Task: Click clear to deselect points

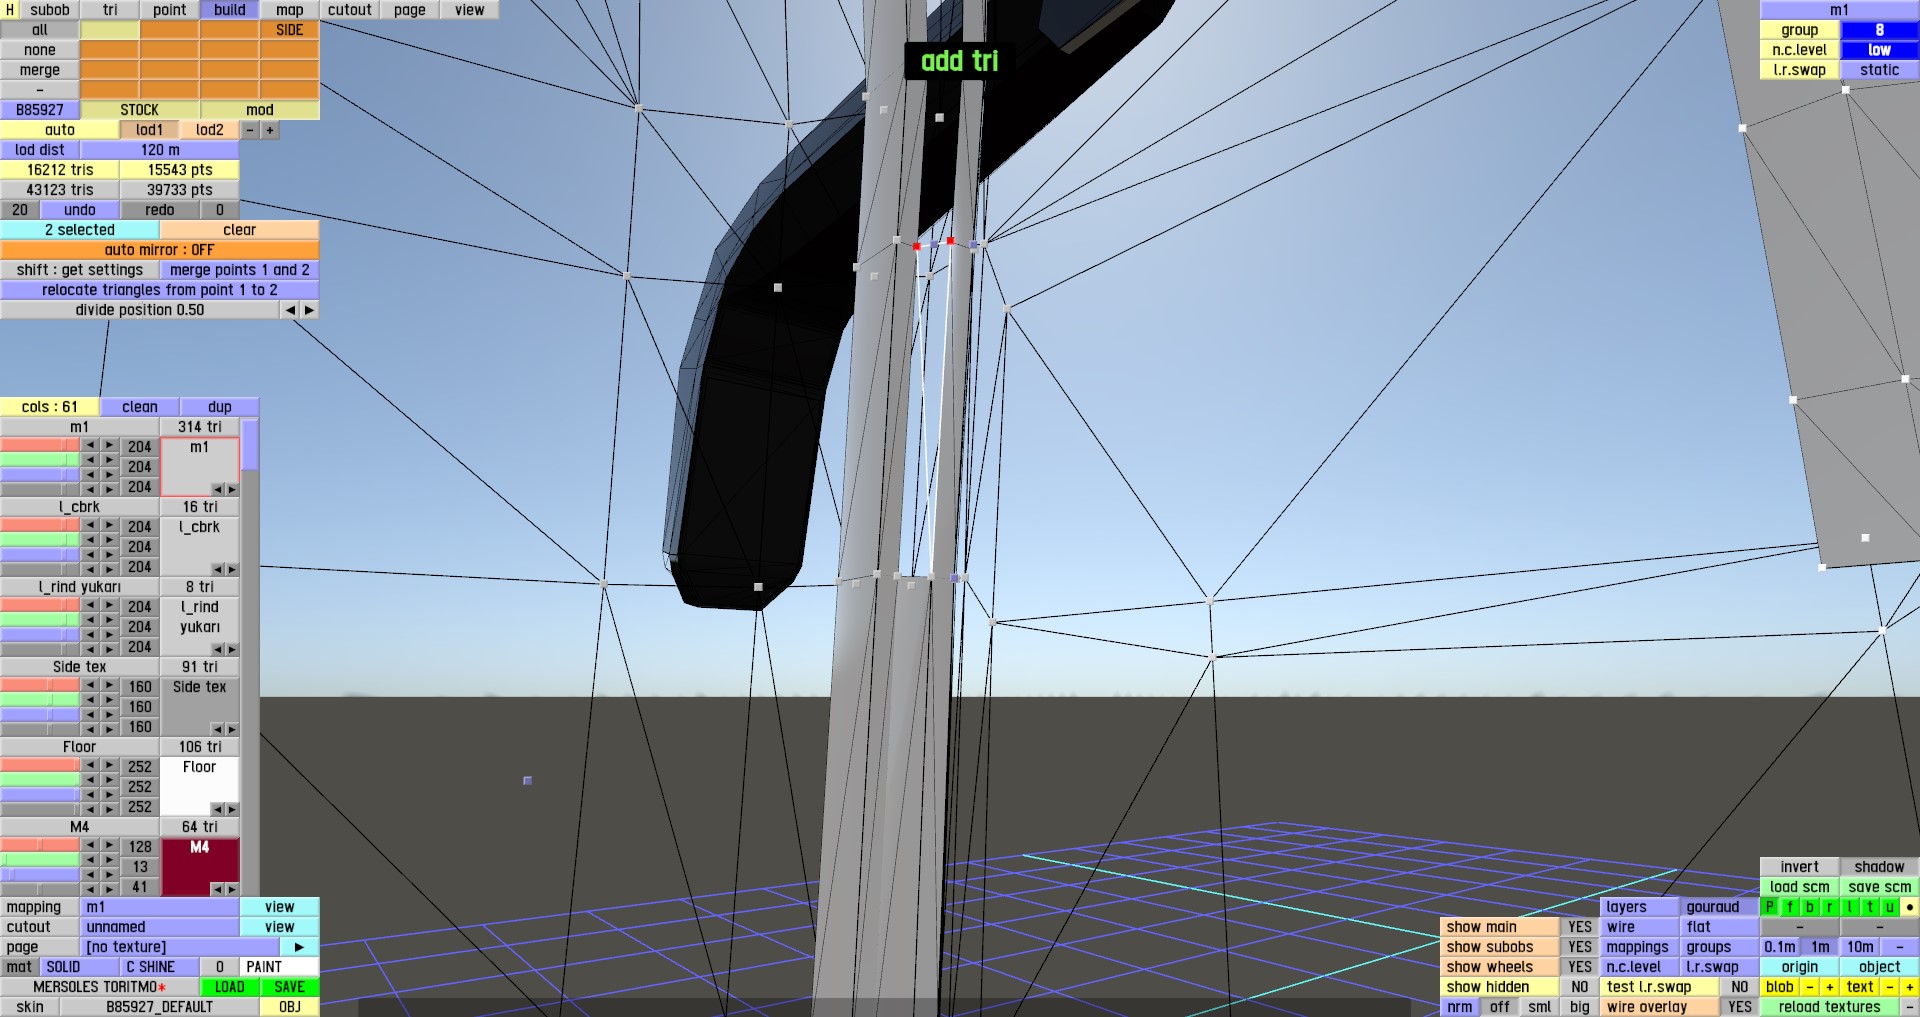Action: [x=240, y=230]
